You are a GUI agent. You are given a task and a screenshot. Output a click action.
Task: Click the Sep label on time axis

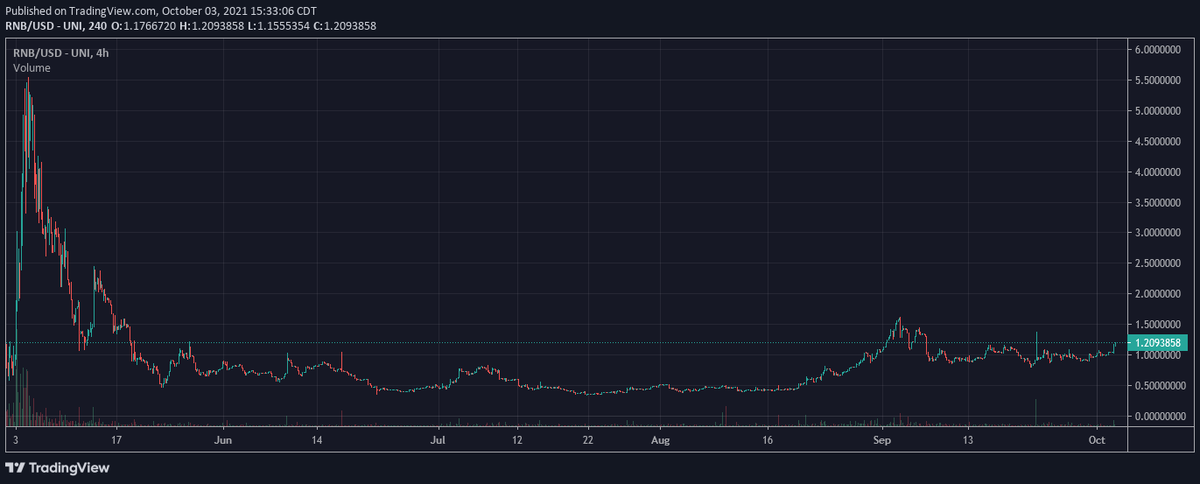(881, 439)
